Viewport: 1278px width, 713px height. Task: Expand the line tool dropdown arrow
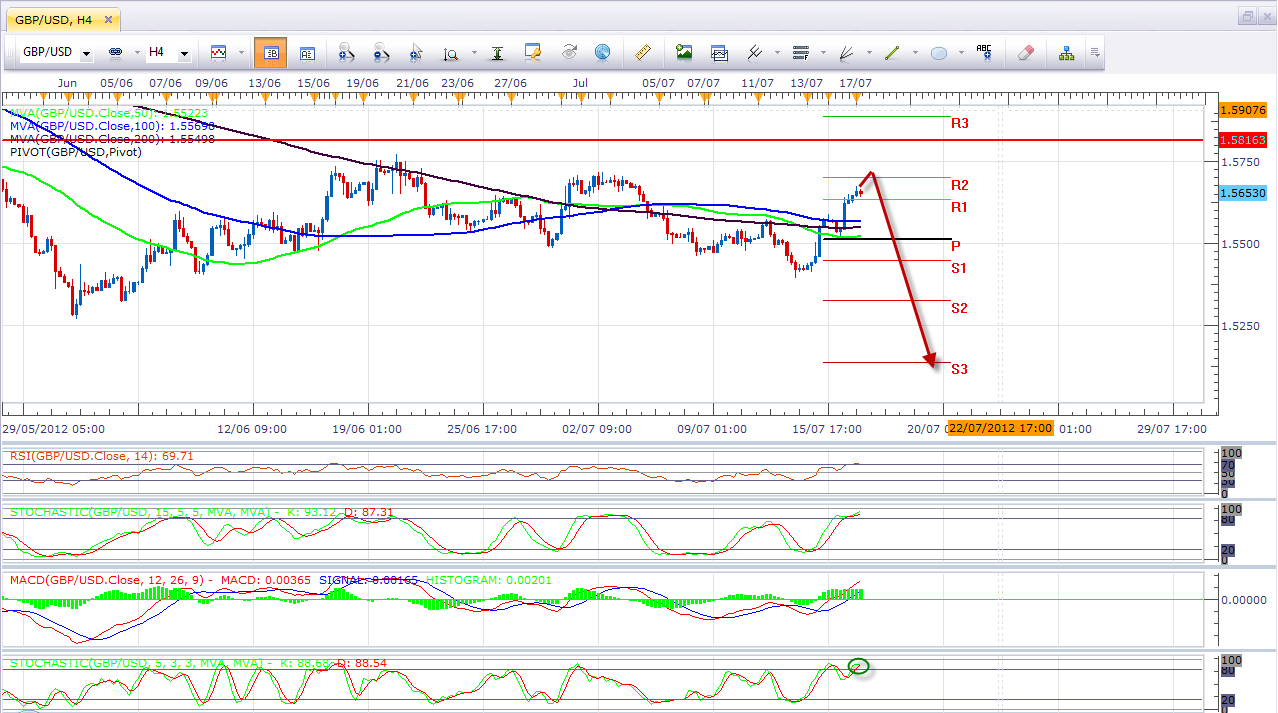point(914,53)
